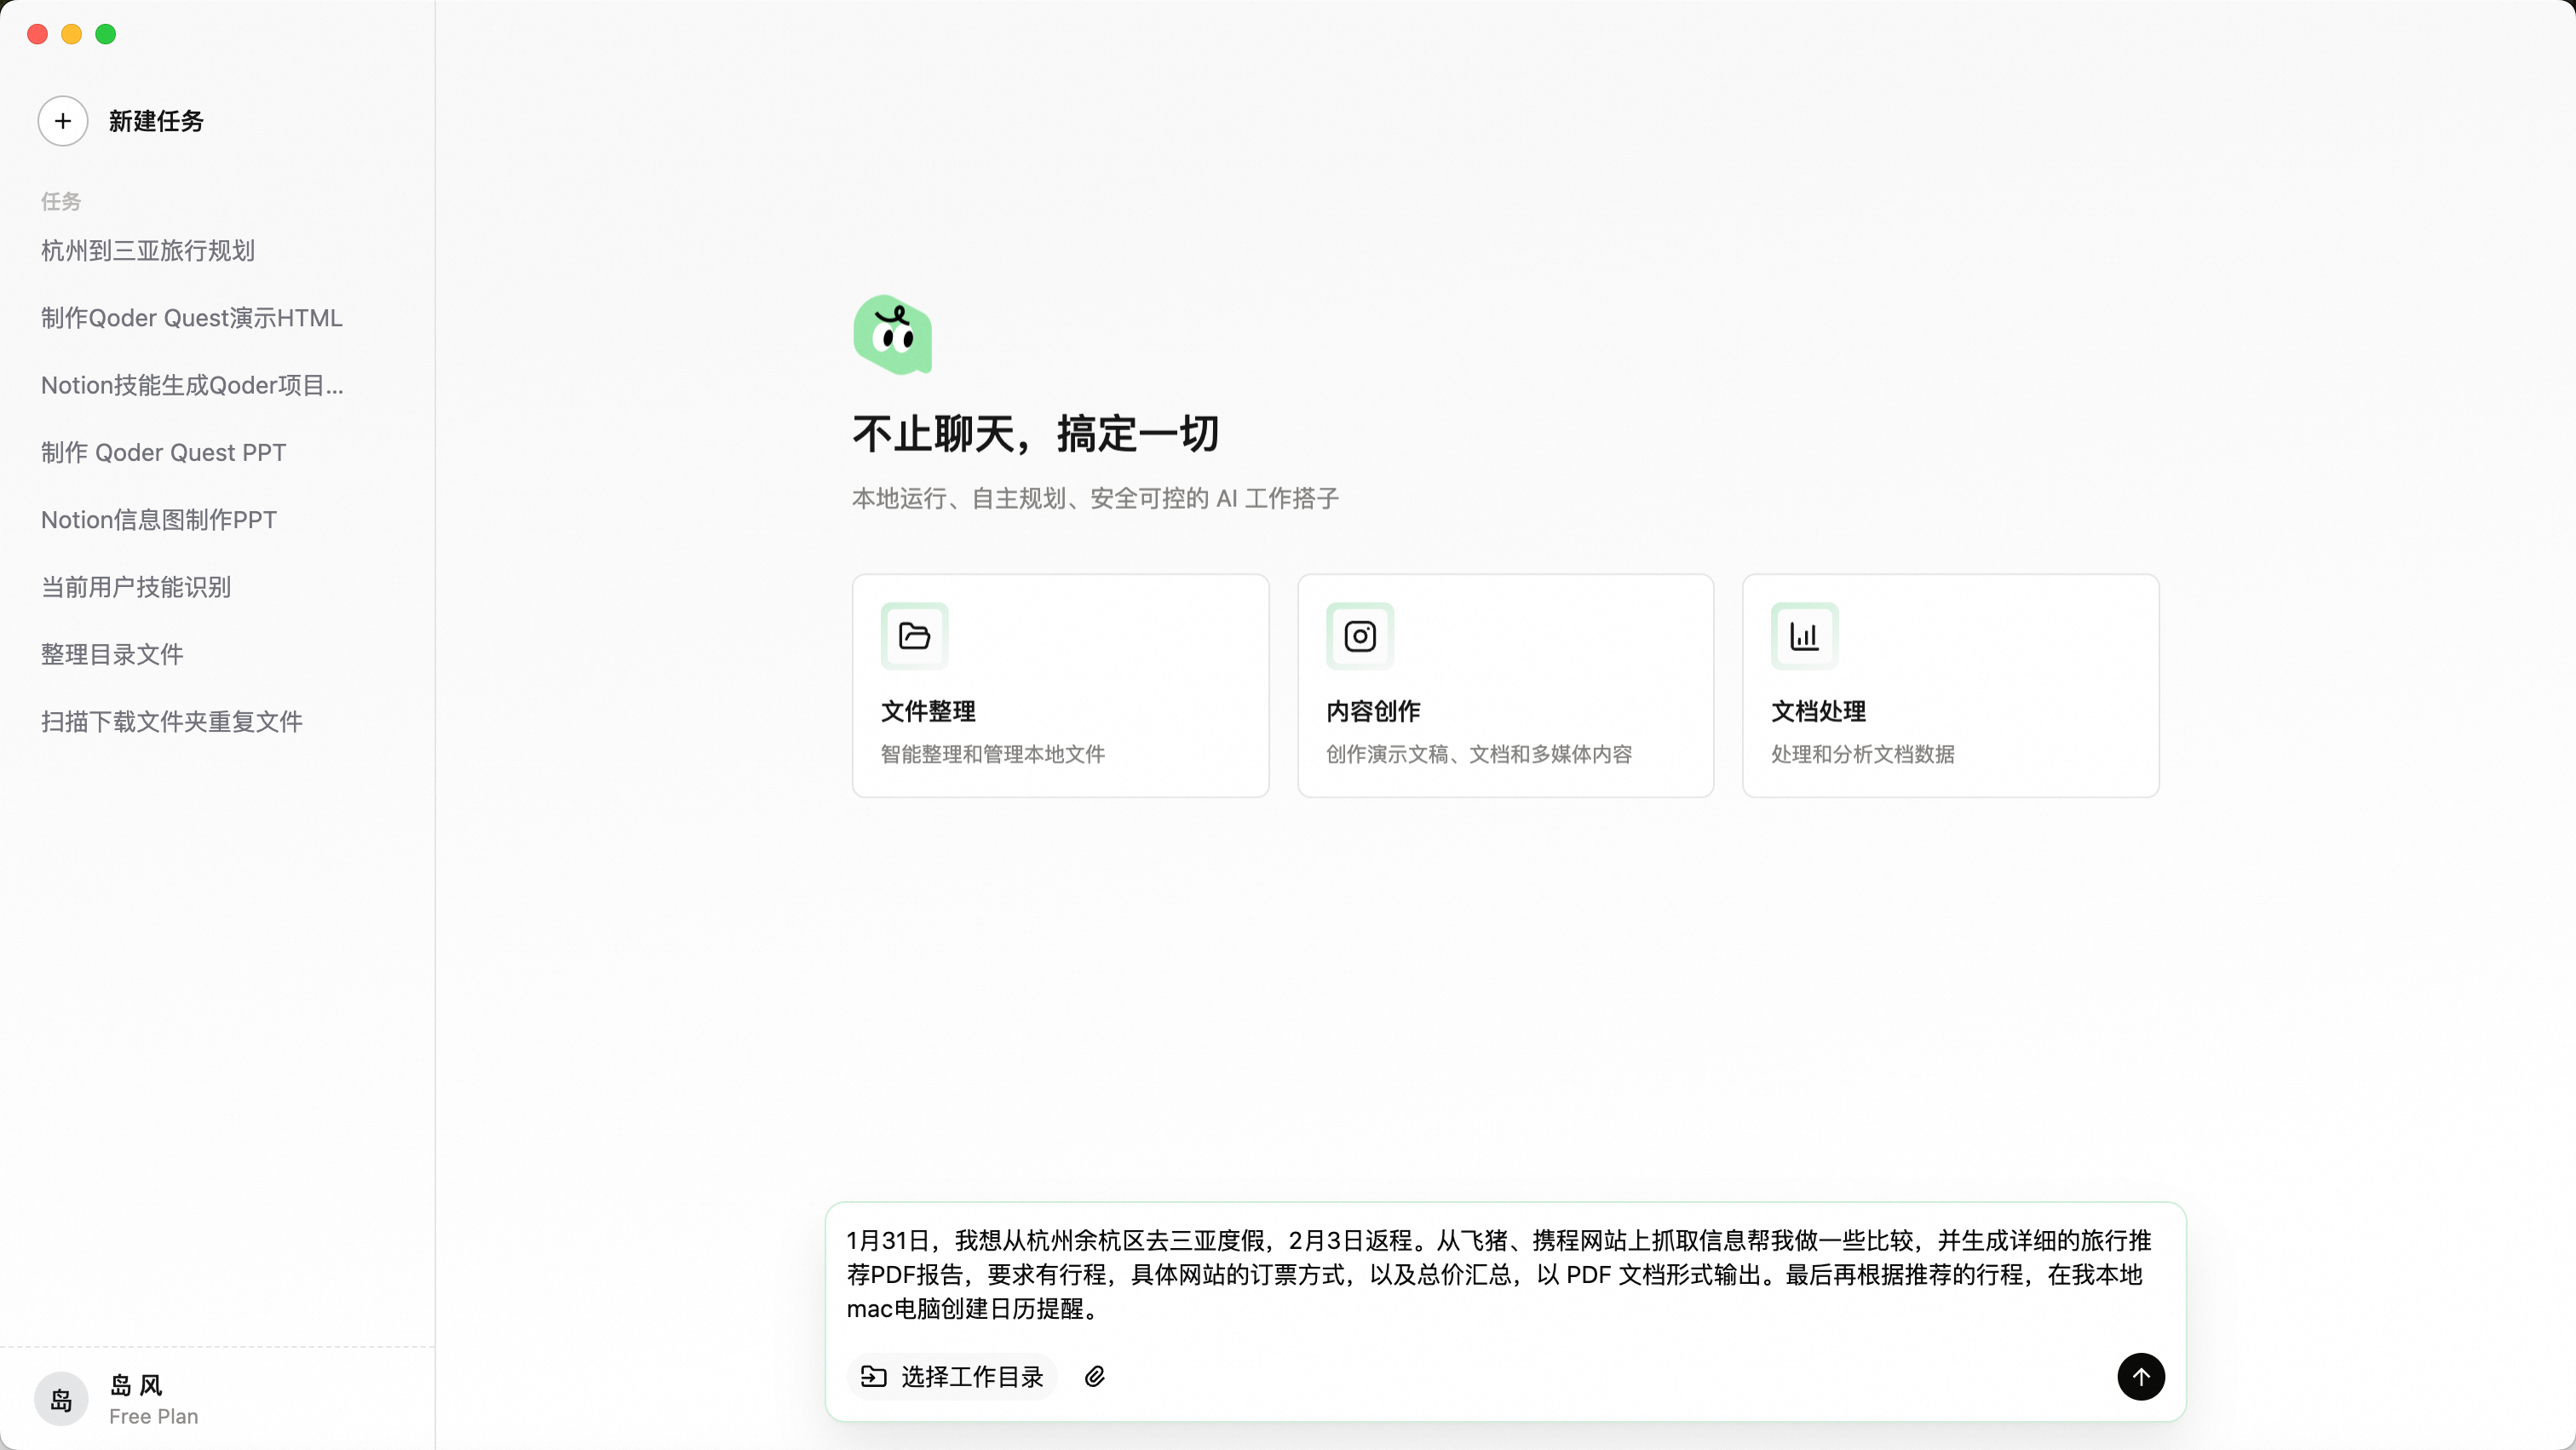Select task Notion技能生成Qoder项目
Image resolution: width=2576 pixels, height=1450 pixels.
(x=192, y=385)
